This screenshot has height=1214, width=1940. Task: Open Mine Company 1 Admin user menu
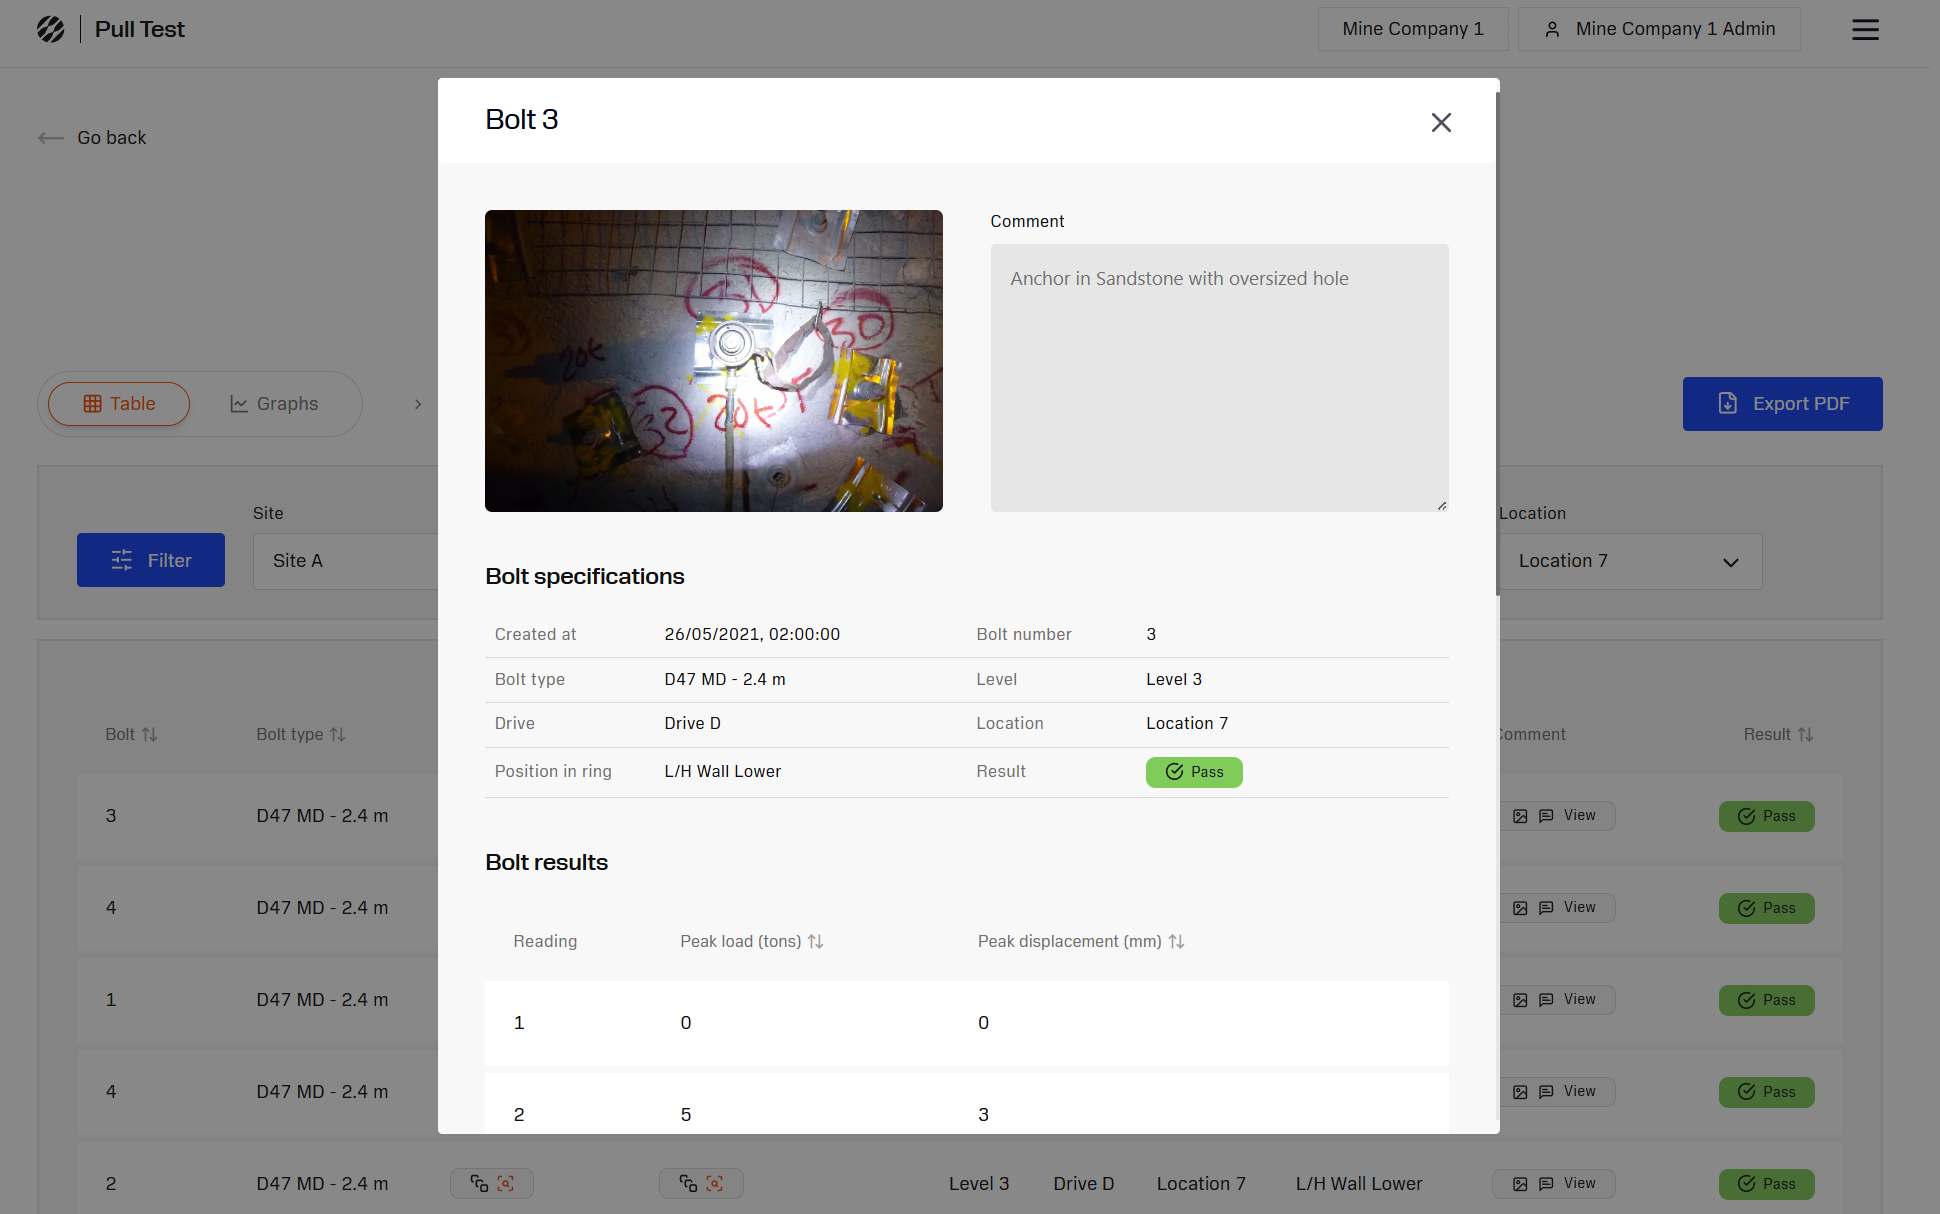[x=1659, y=29]
